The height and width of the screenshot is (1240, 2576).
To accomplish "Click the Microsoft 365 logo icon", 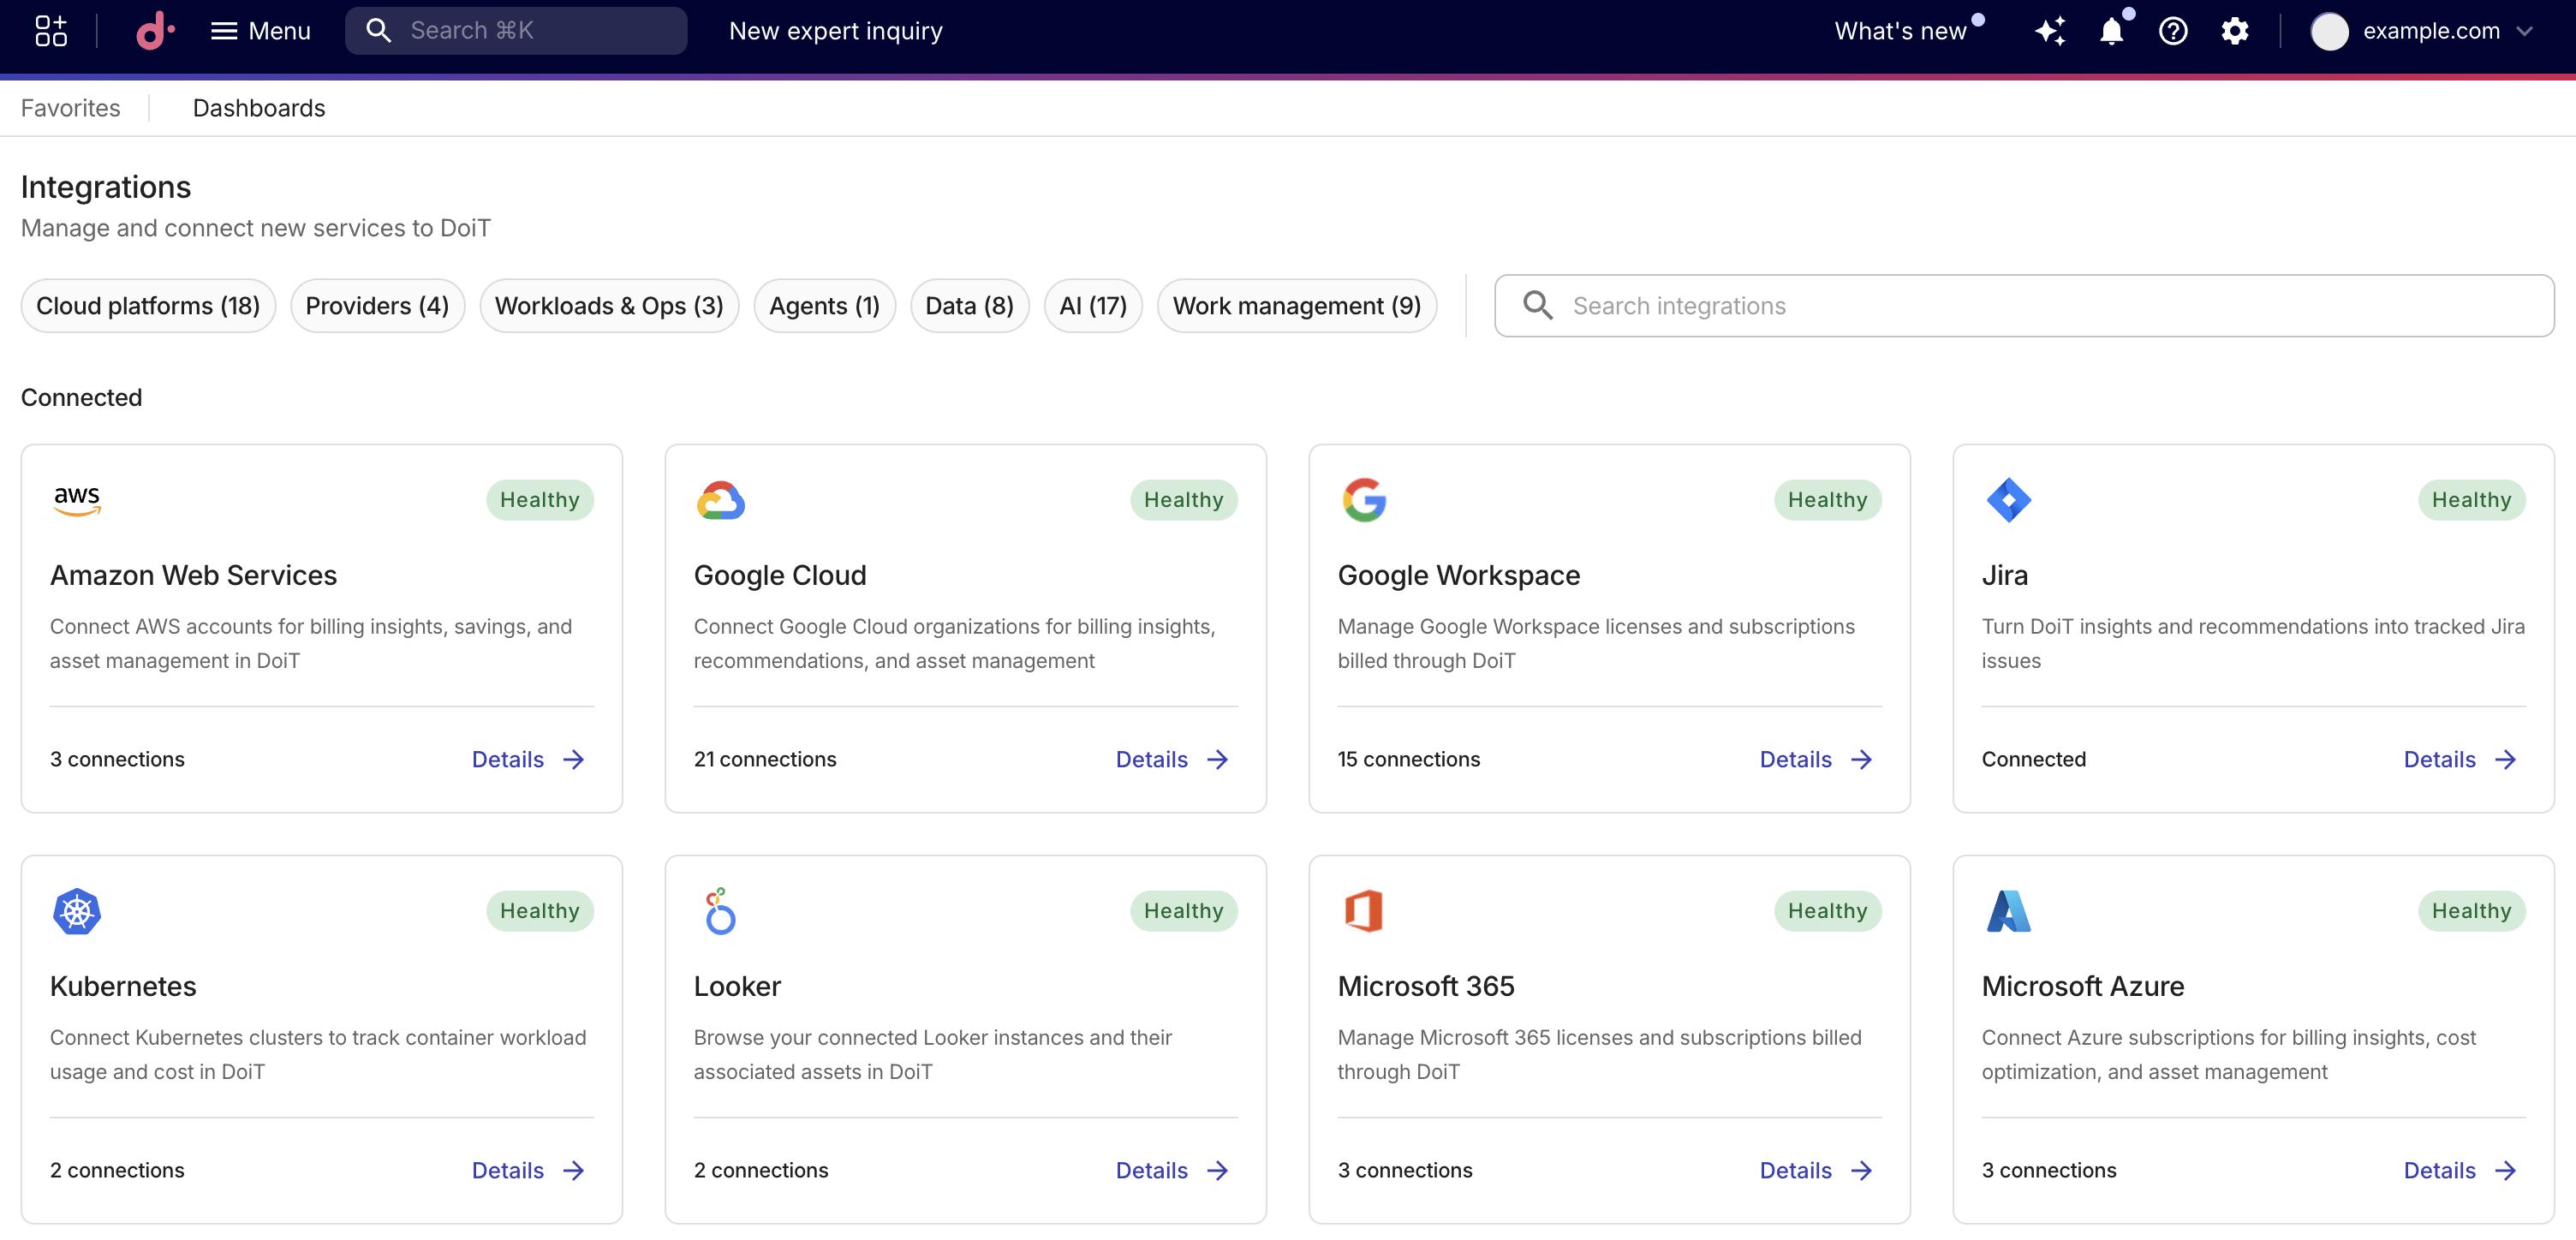I will [1364, 911].
